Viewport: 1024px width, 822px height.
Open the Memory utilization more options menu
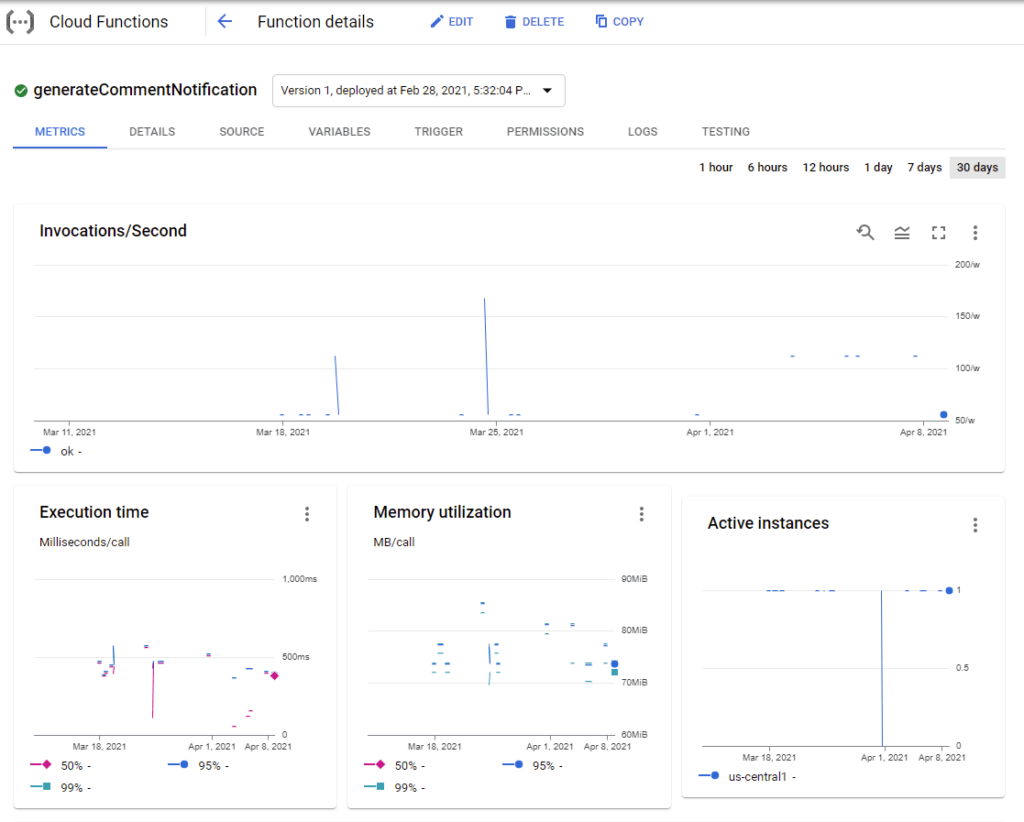pos(641,514)
